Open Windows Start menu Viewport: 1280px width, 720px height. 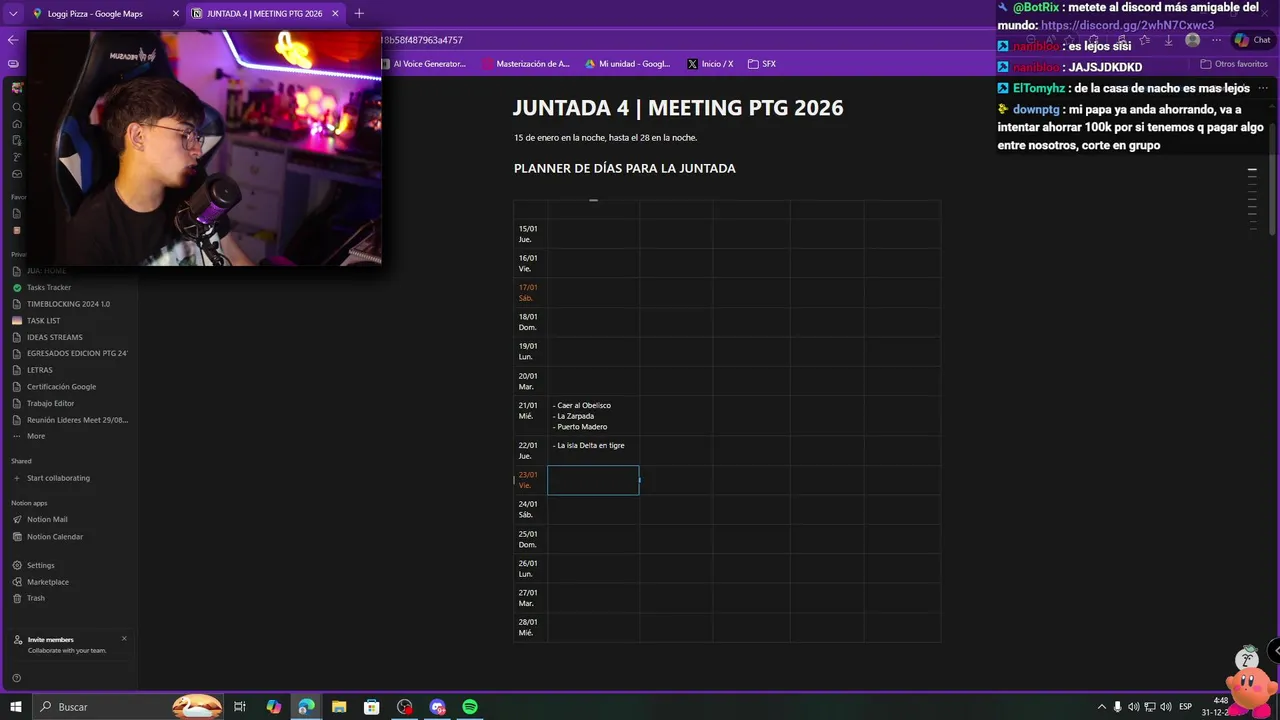tap(16, 707)
